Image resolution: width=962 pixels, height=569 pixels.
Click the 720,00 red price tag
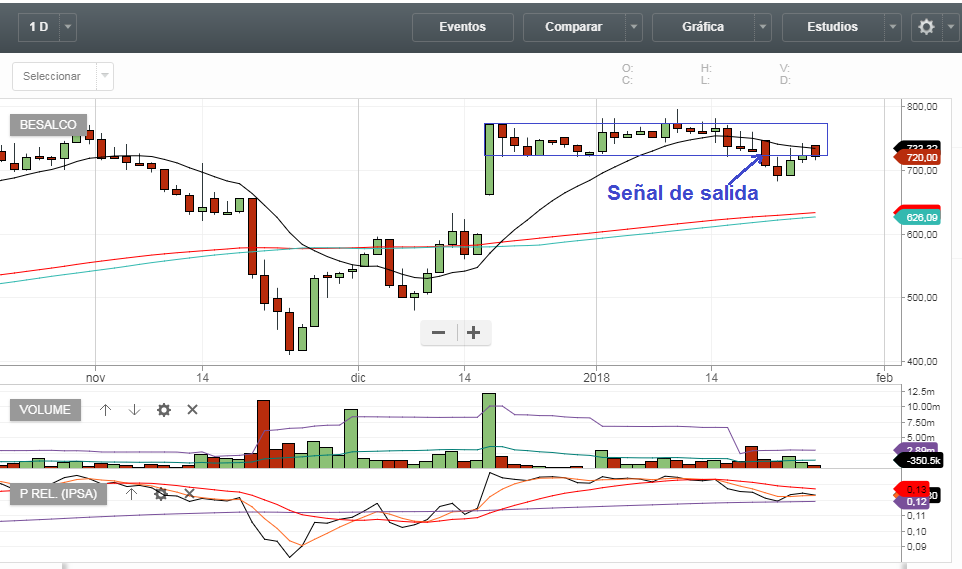pyautogui.click(x=917, y=158)
